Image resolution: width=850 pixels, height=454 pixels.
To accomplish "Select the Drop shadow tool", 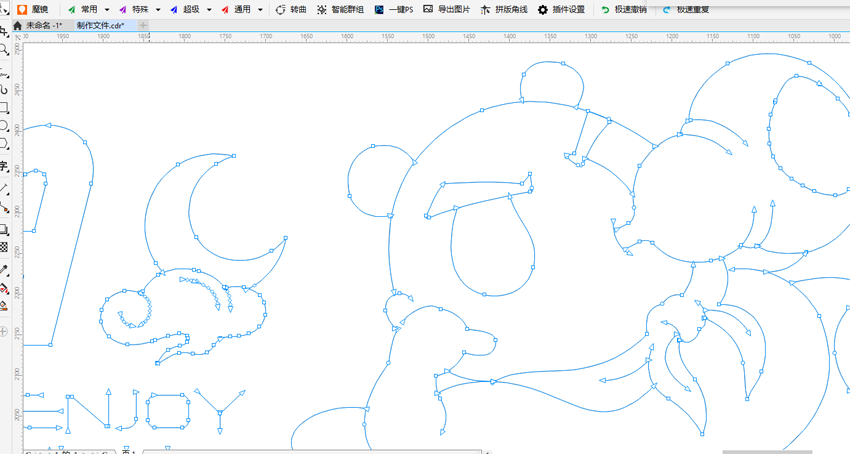I will 4,229.
